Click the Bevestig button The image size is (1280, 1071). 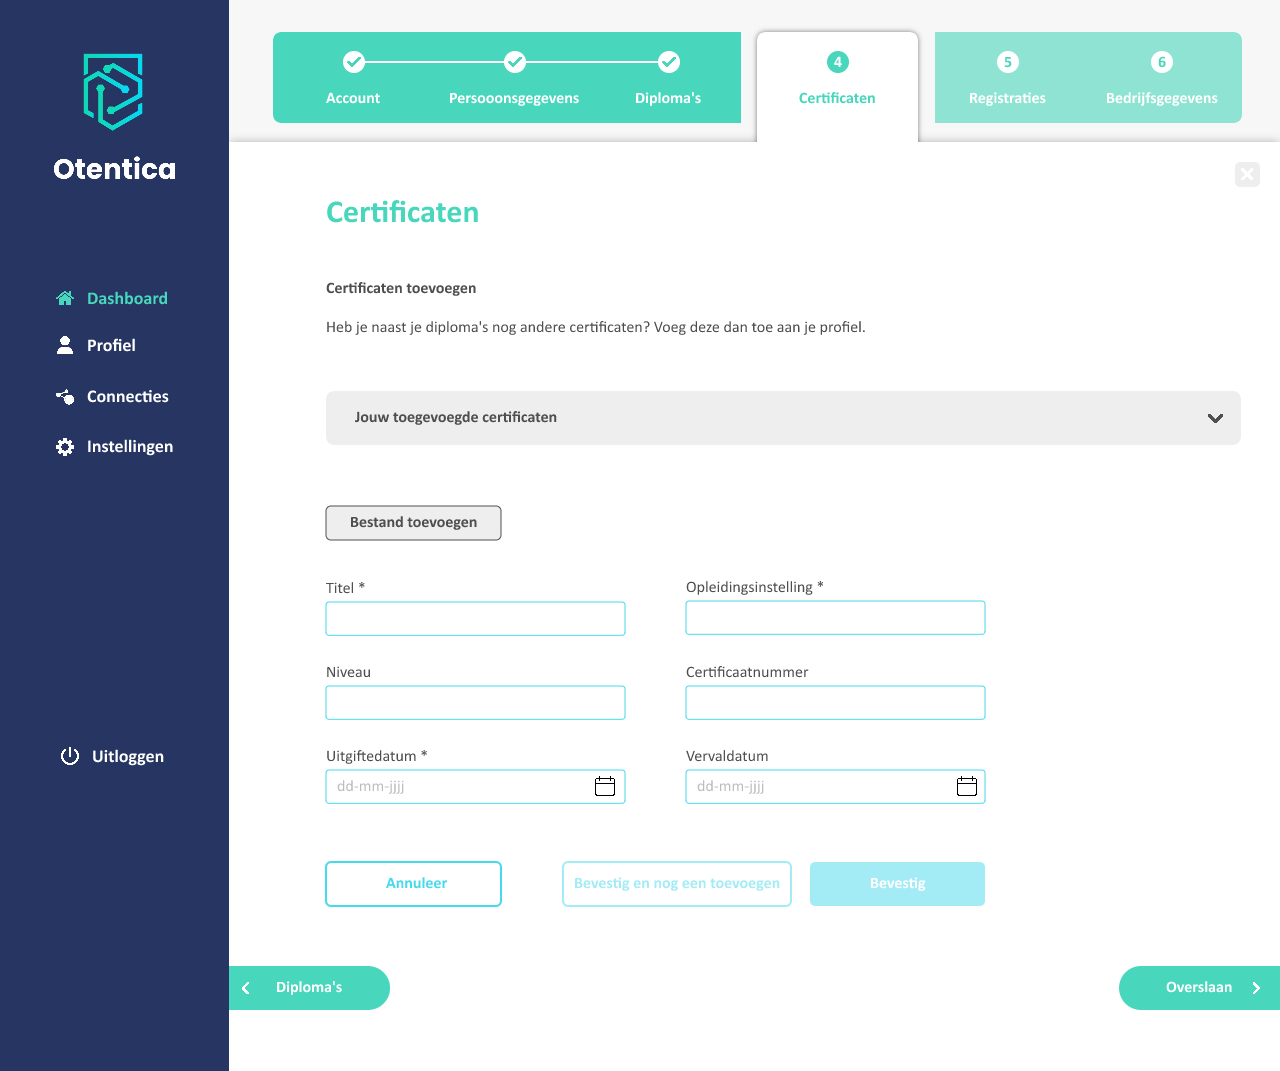(897, 884)
